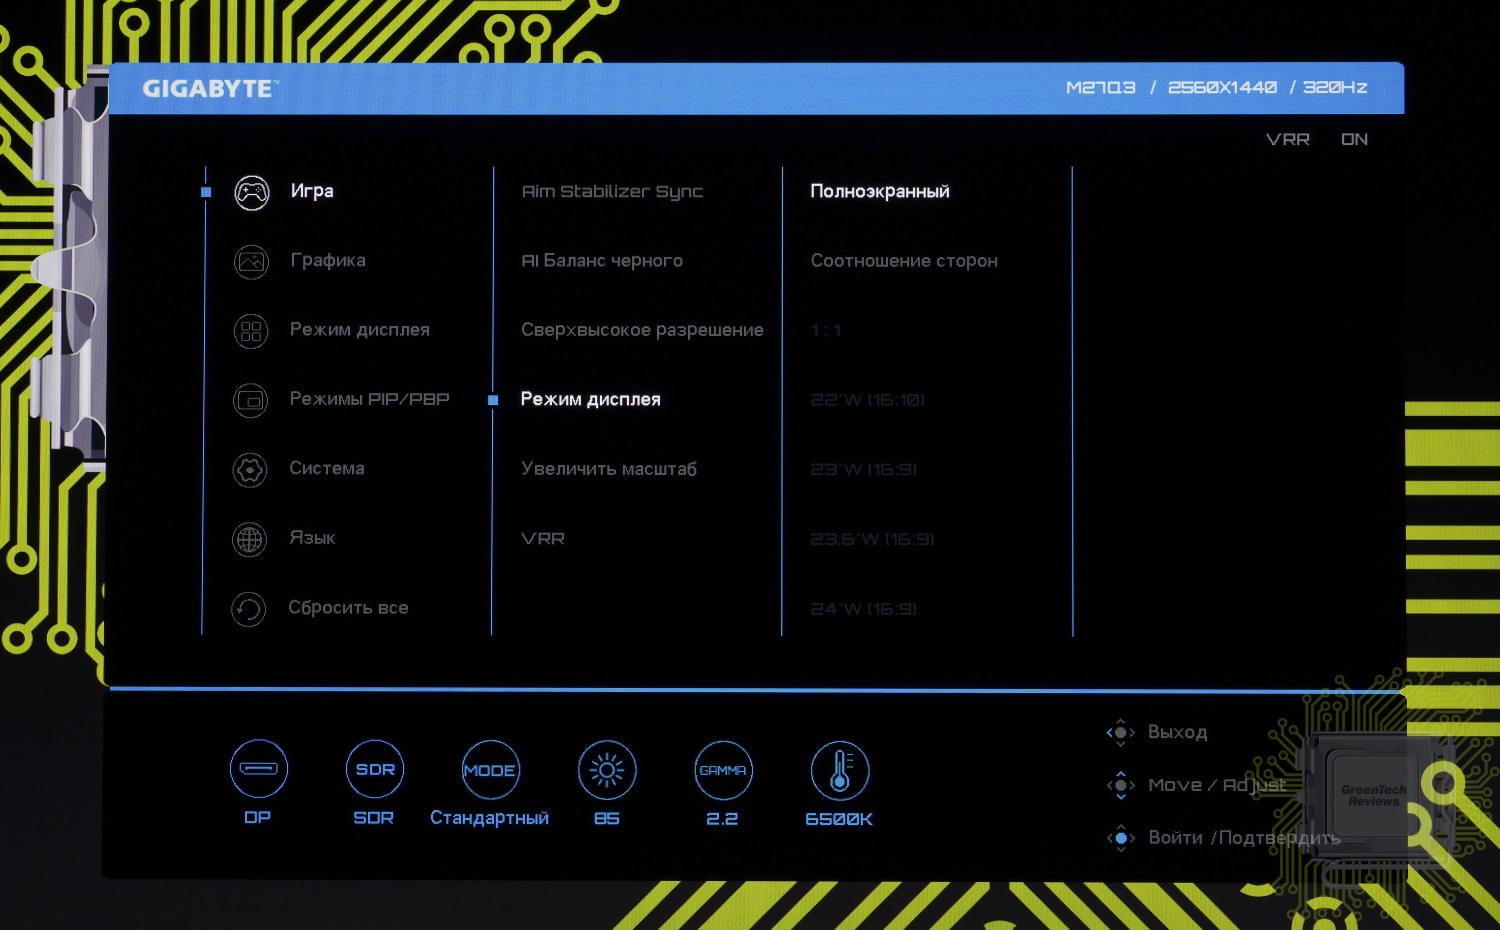
Task: Click the brightness sun icon
Action: pos(607,770)
